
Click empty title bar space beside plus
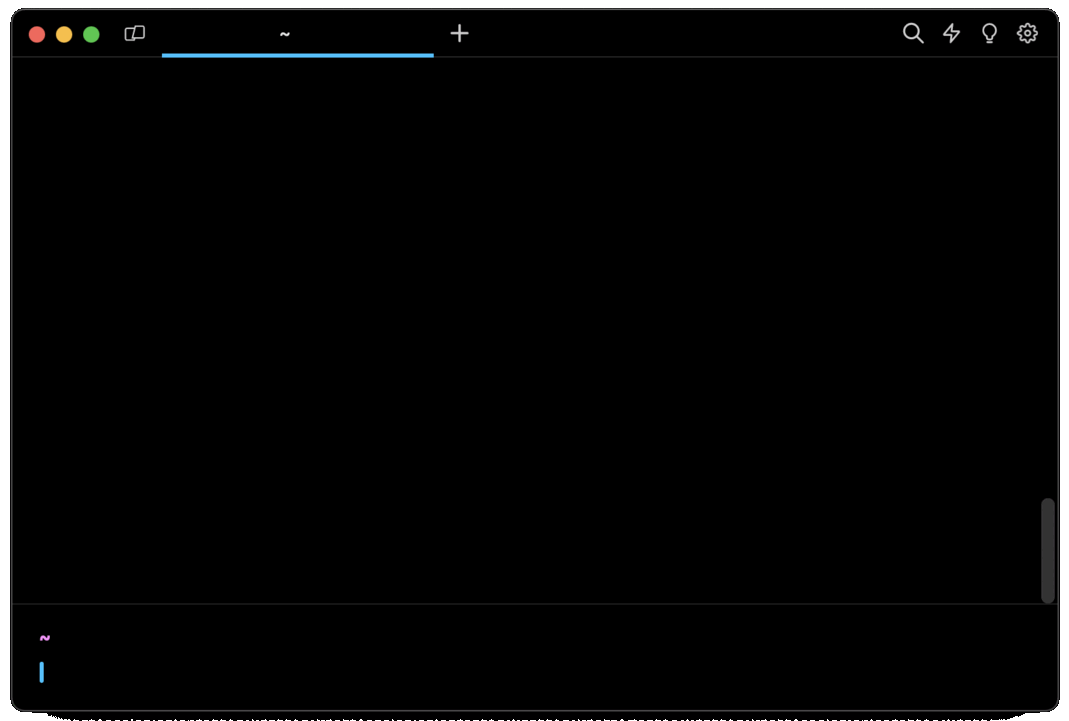680,34
